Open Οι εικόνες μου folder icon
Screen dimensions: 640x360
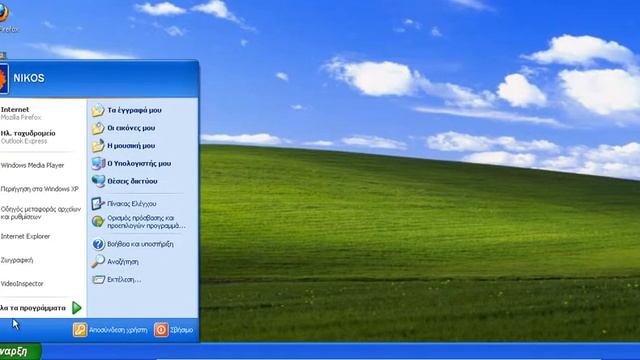tap(98, 128)
